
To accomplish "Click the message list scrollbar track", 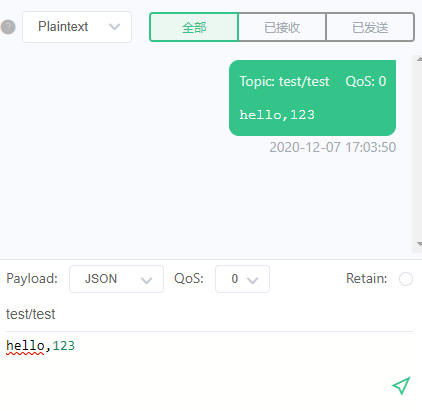I will 418,151.
